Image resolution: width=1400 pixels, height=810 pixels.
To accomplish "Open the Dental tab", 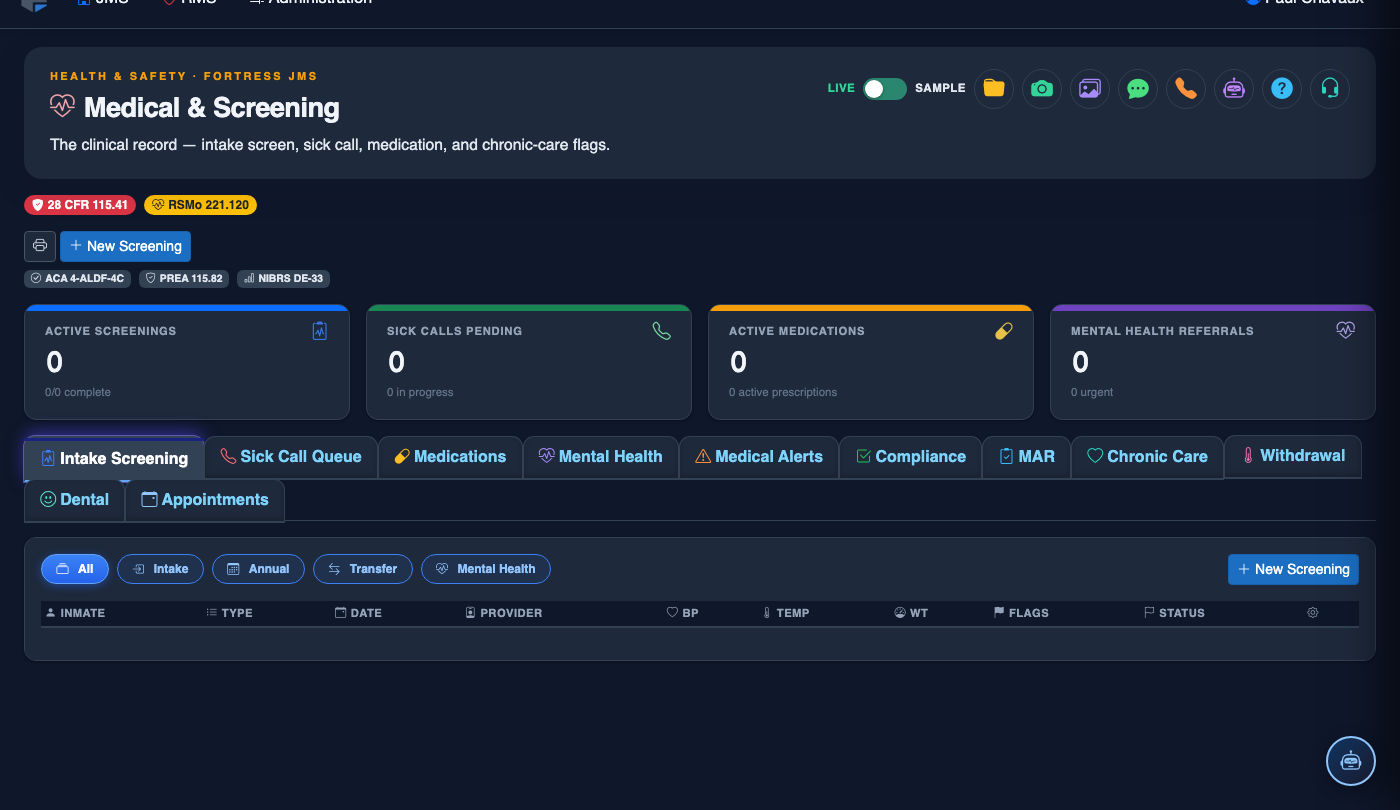I will point(75,500).
